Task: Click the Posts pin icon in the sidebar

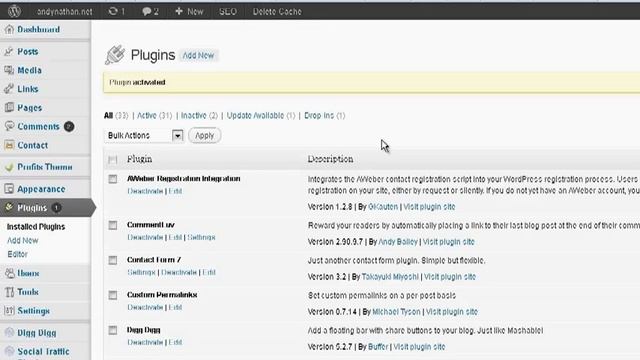Action: pyautogui.click(x=9, y=51)
